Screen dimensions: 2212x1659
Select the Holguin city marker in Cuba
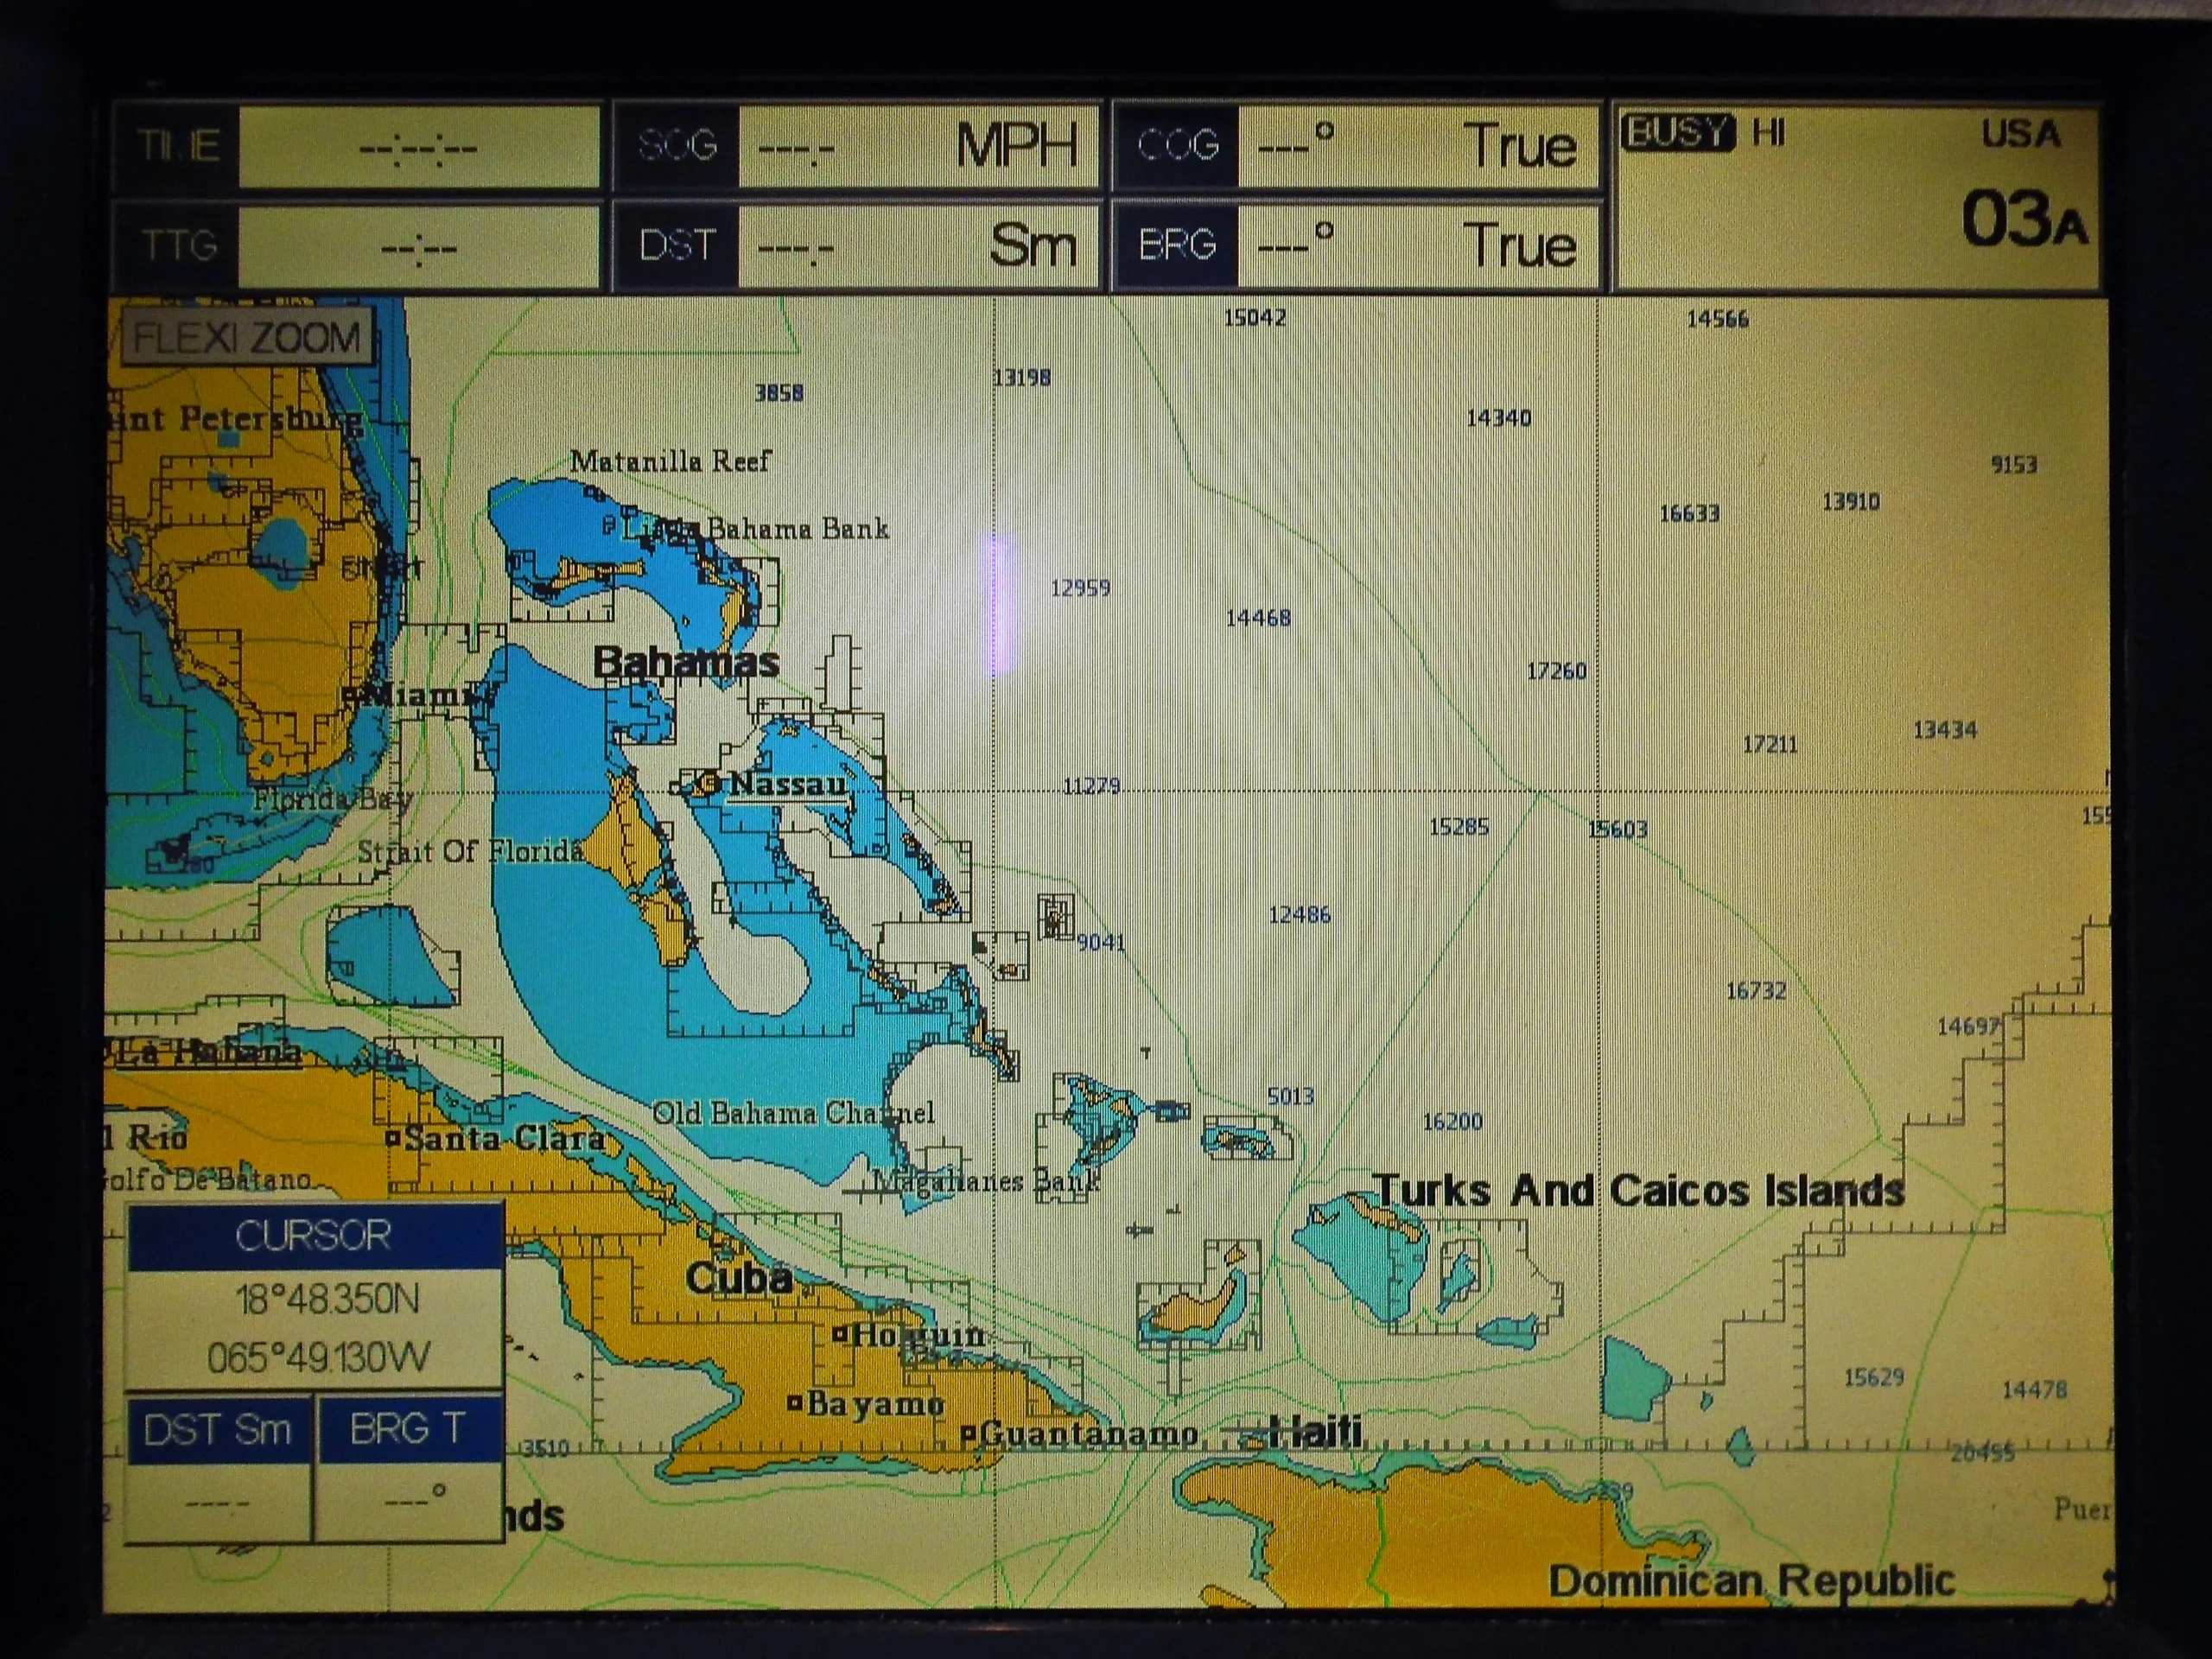click(x=842, y=1334)
